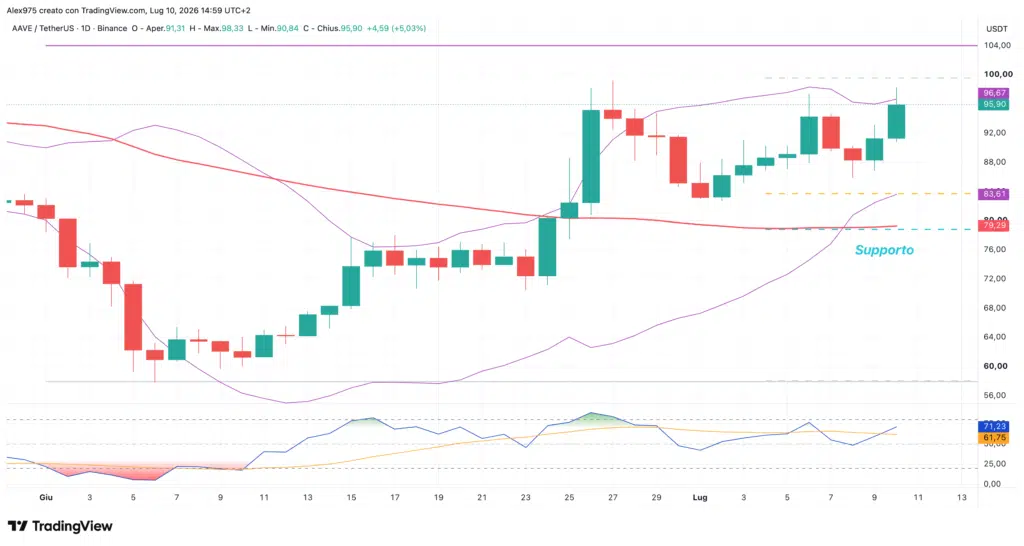Image resolution: width=1024 pixels, height=546 pixels.
Task: Click the 68,00 price axis label
Action: click(x=995, y=308)
